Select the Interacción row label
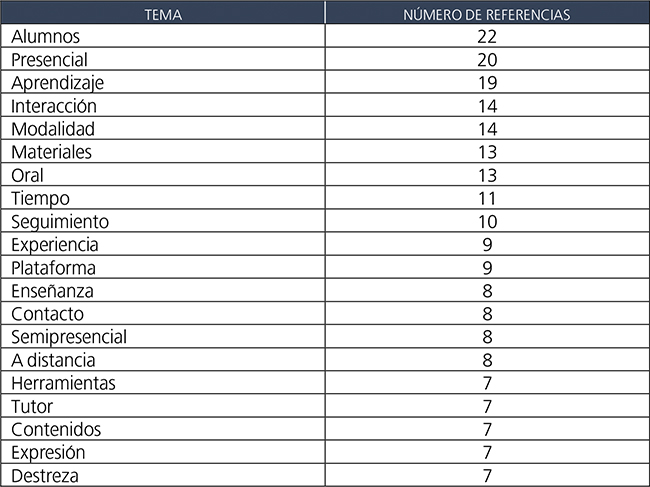Viewport: 650px width, 487px height. tap(54, 106)
